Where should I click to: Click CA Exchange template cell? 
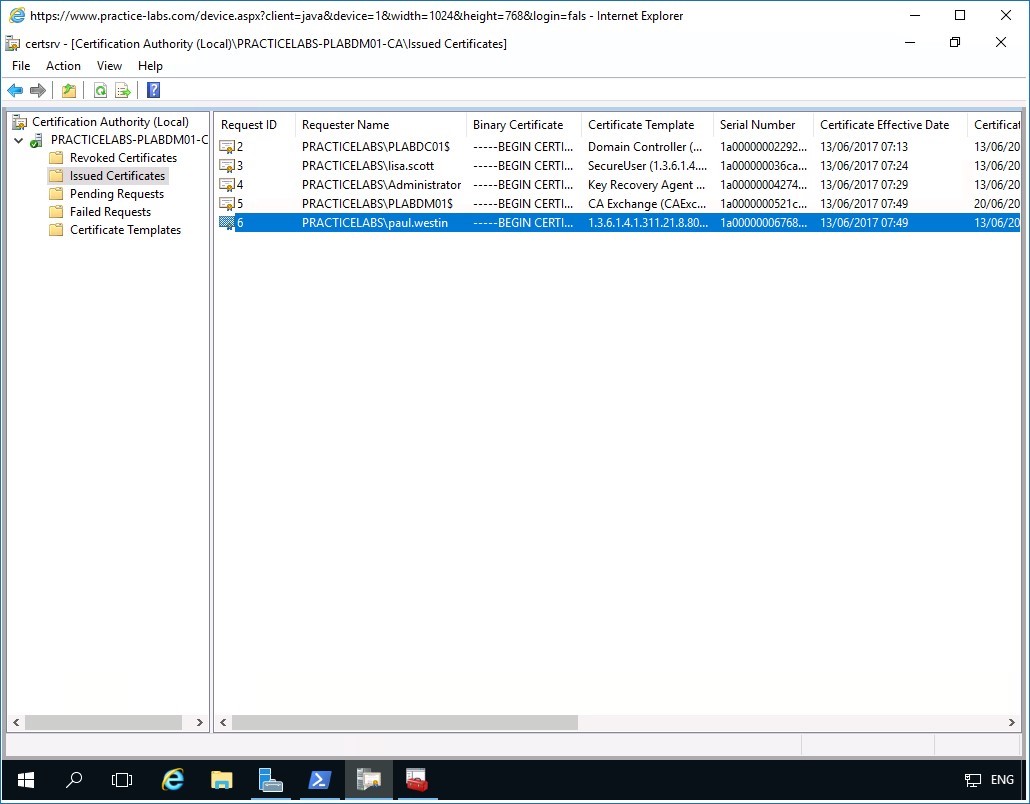pos(647,204)
